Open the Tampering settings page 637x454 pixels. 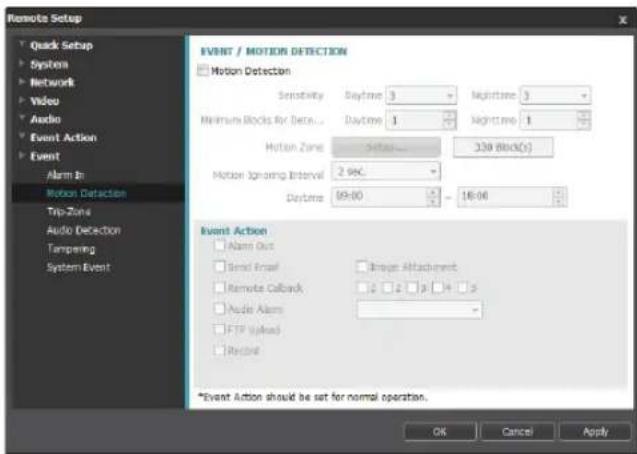71,249
